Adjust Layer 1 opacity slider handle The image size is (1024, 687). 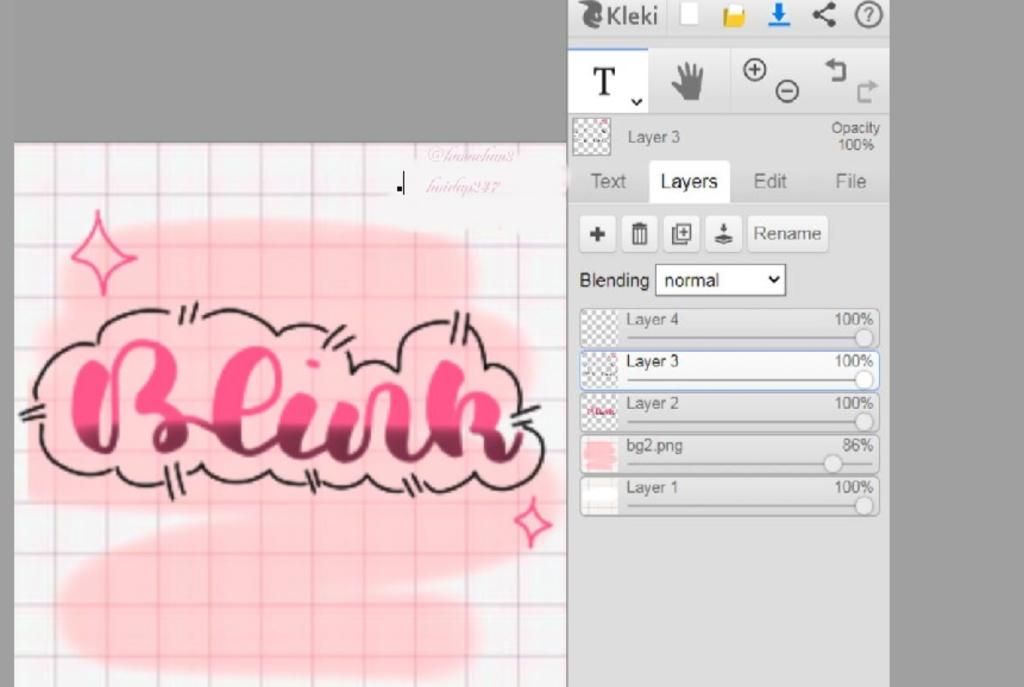click(863, 505)
